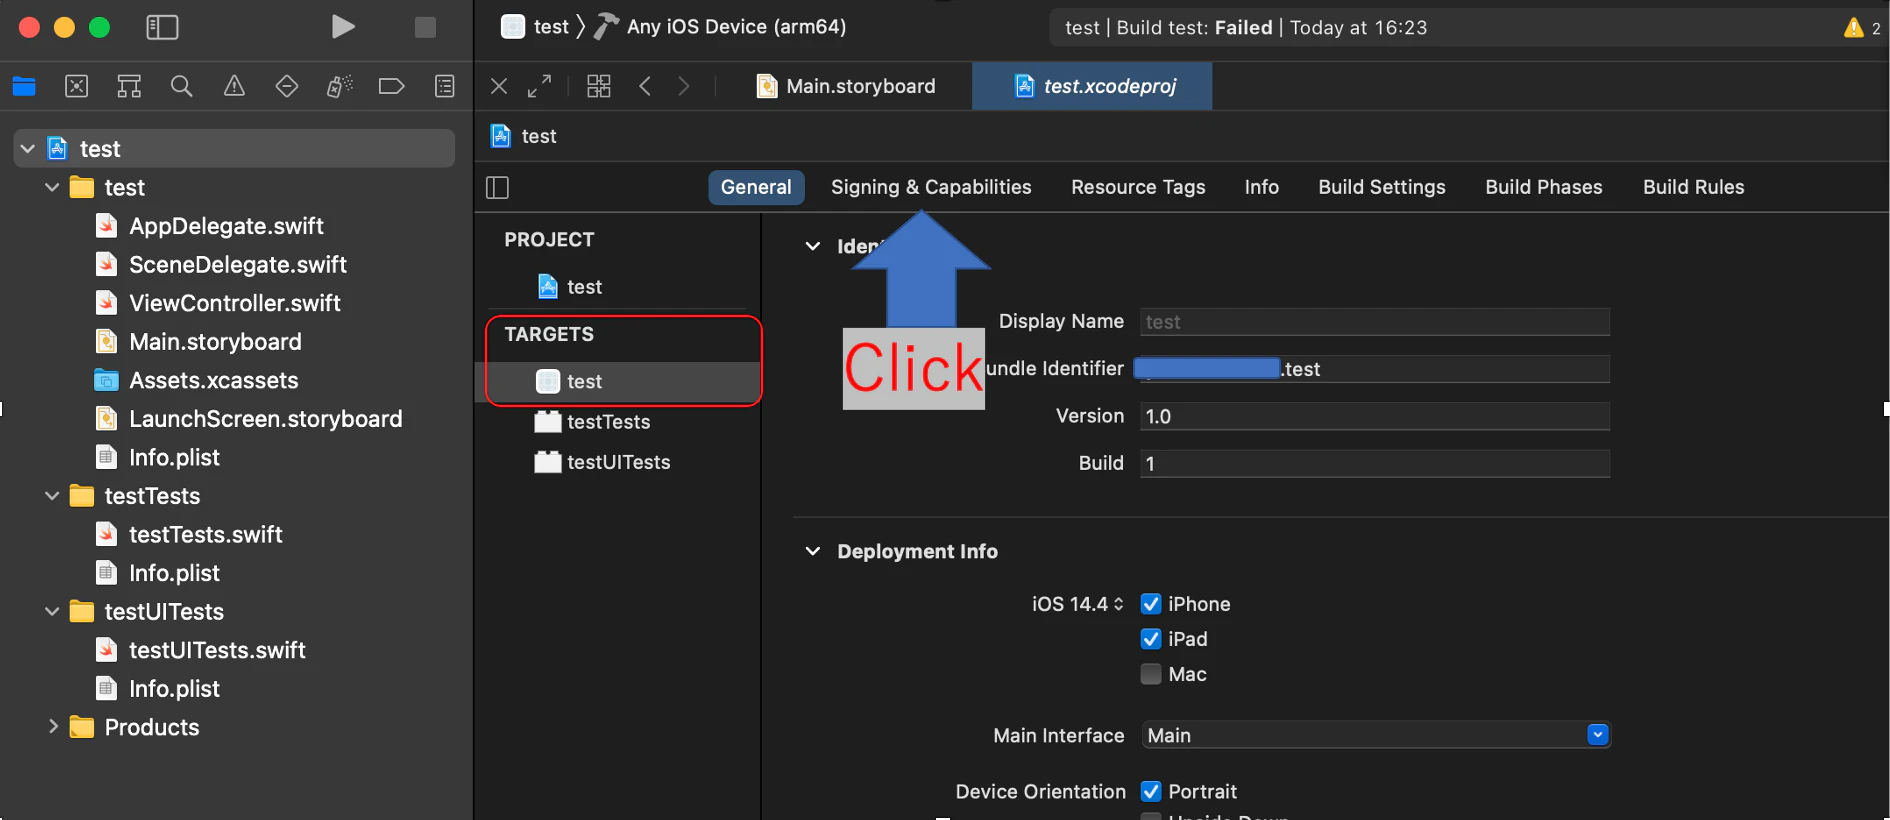The height and width of the screenshot is (820, 1890).
Task: Uncheck the iPad checkbox
Action: (x=1151, y=639)
